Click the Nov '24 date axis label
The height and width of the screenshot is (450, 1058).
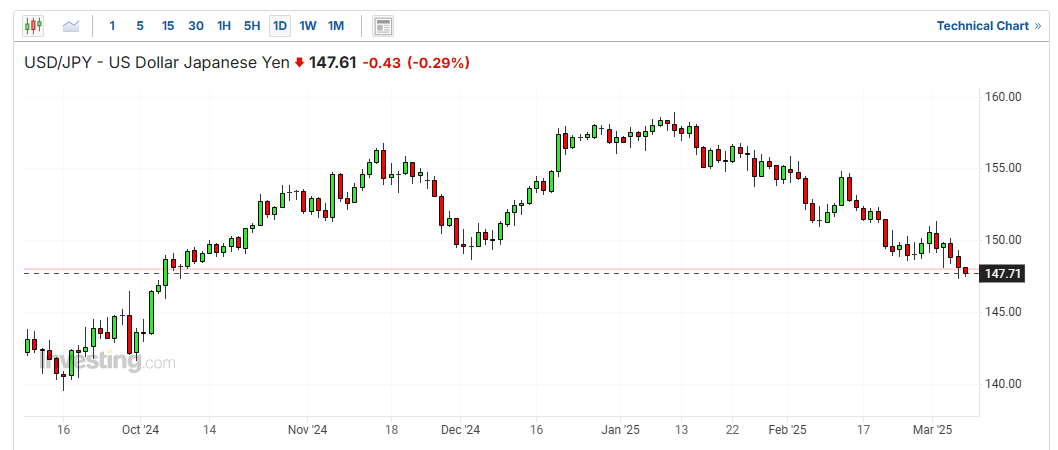(307, 429)
